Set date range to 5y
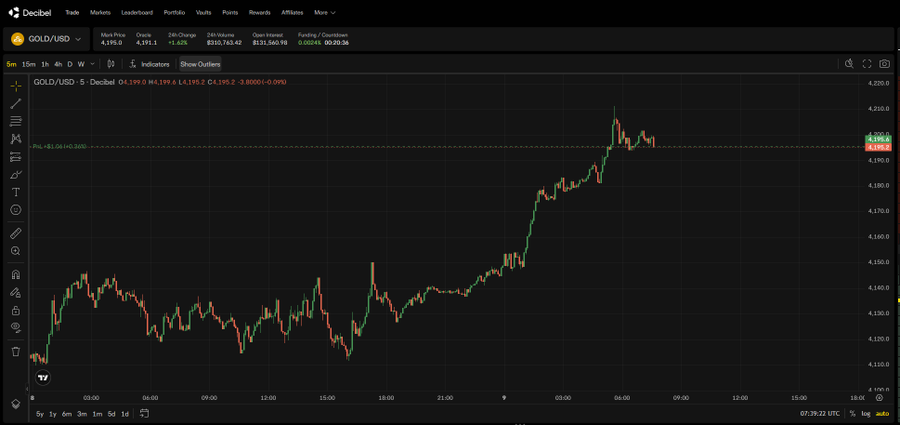The width and height of the screenshot is (900, 425). coord(40,414)
